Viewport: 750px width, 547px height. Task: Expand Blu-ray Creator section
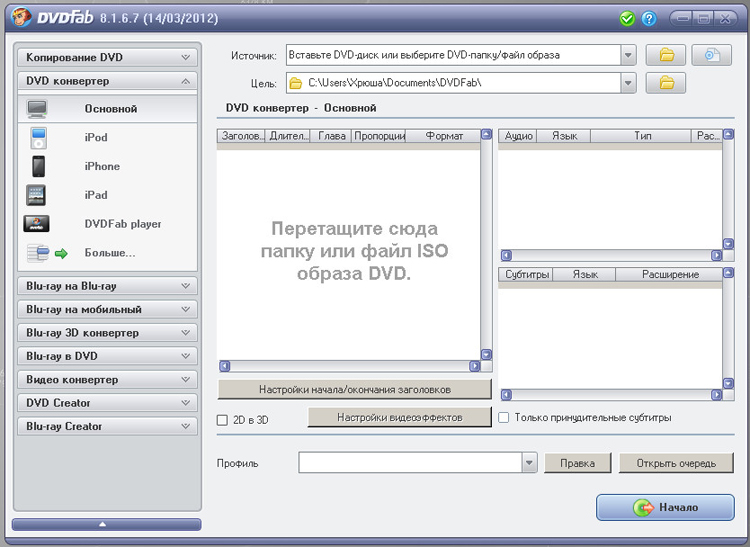(x=107, y=427)
